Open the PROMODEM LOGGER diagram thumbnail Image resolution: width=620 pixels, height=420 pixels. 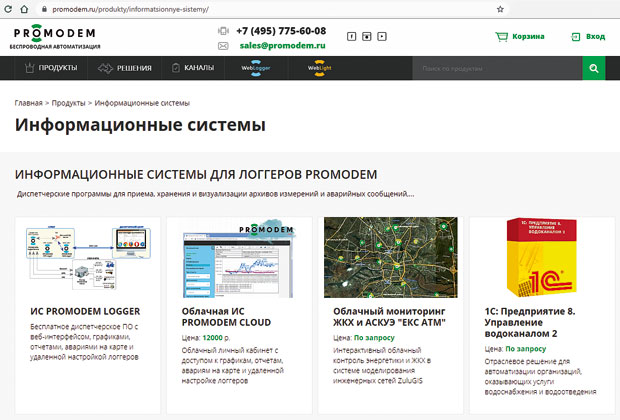tap(88, 257)
